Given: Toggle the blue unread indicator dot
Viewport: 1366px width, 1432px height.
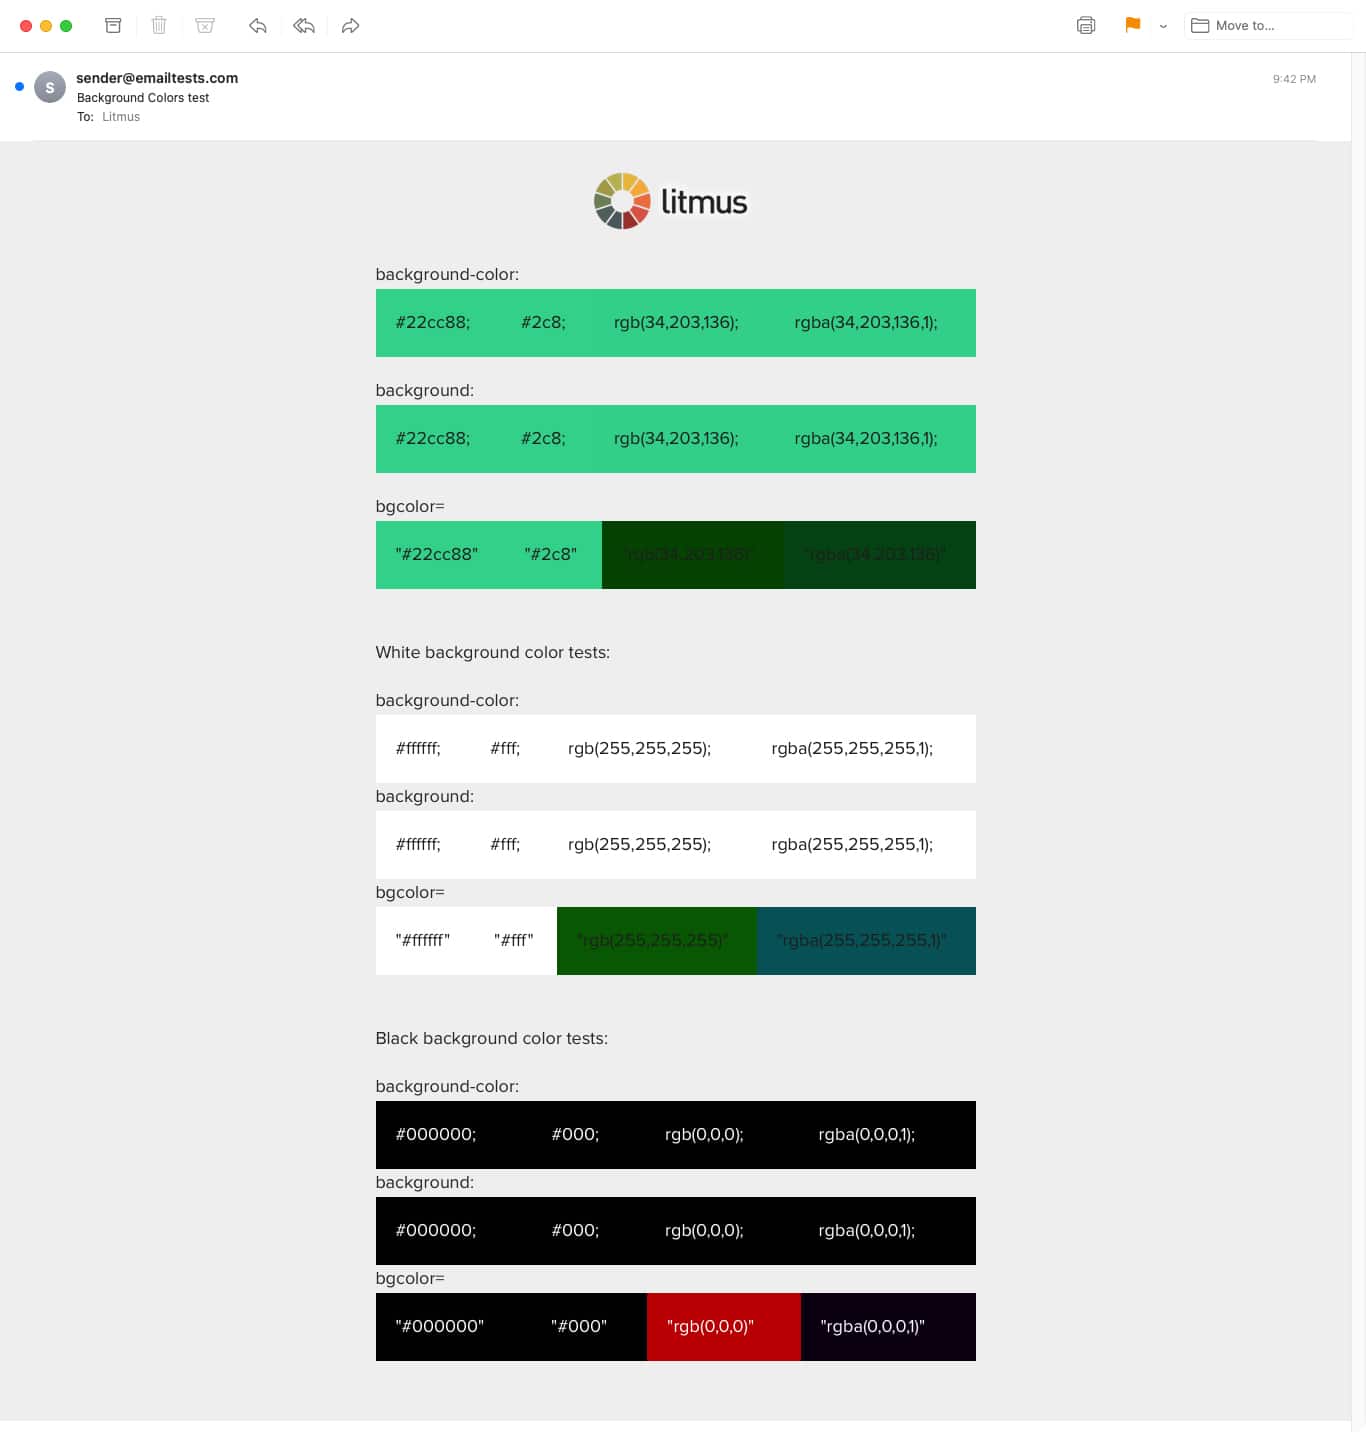Looking at the screenshot, I should tap(19, 87).
